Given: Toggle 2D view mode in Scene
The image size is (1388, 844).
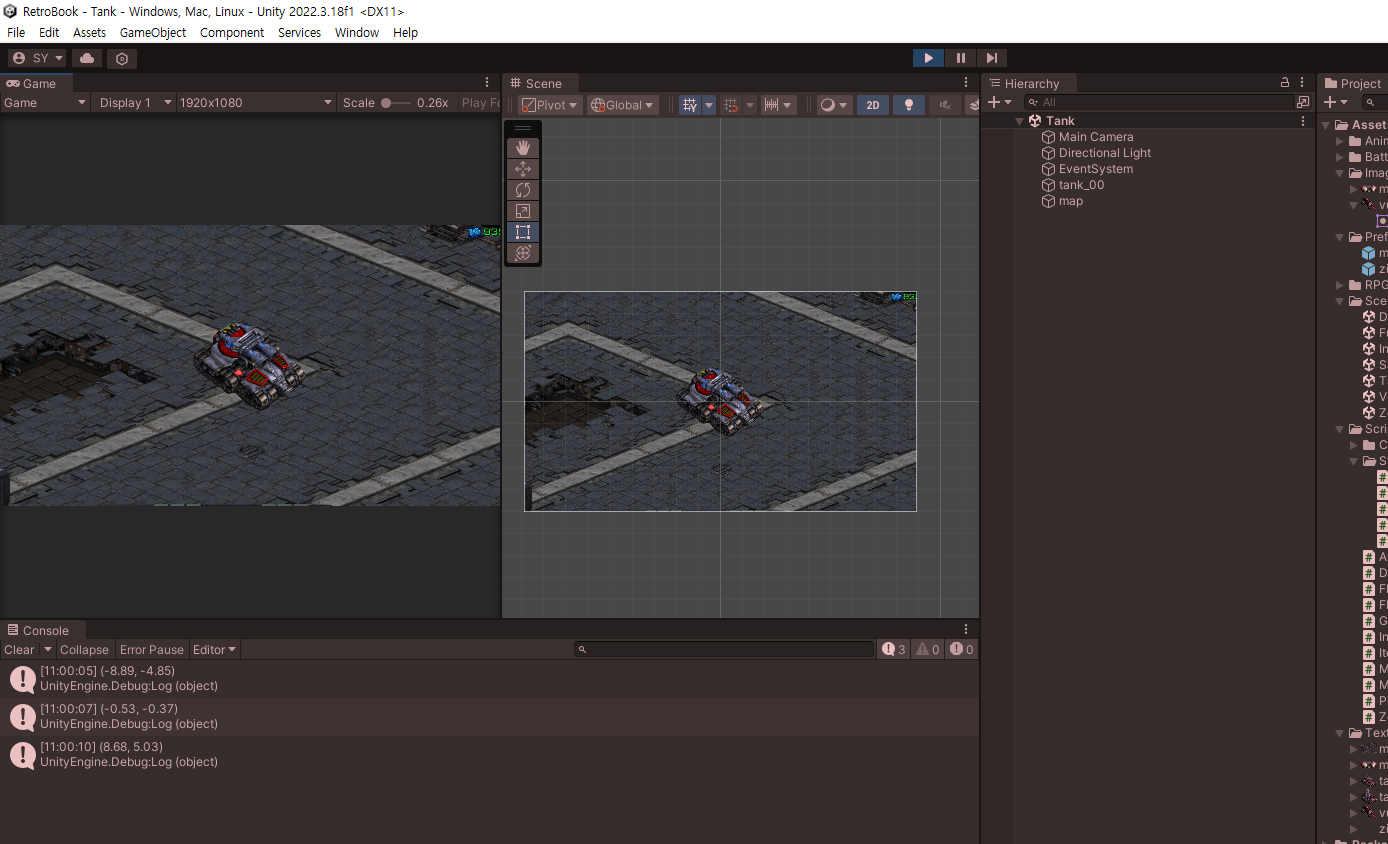Looking at the screenshot, I should tap(873, 105).
